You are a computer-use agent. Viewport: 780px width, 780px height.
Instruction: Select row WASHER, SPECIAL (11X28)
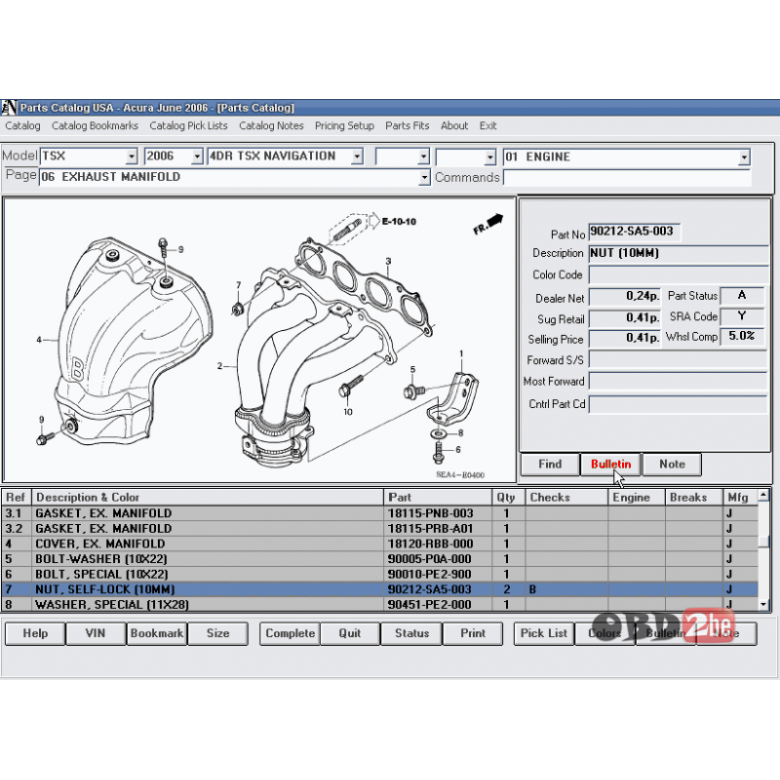380,605
